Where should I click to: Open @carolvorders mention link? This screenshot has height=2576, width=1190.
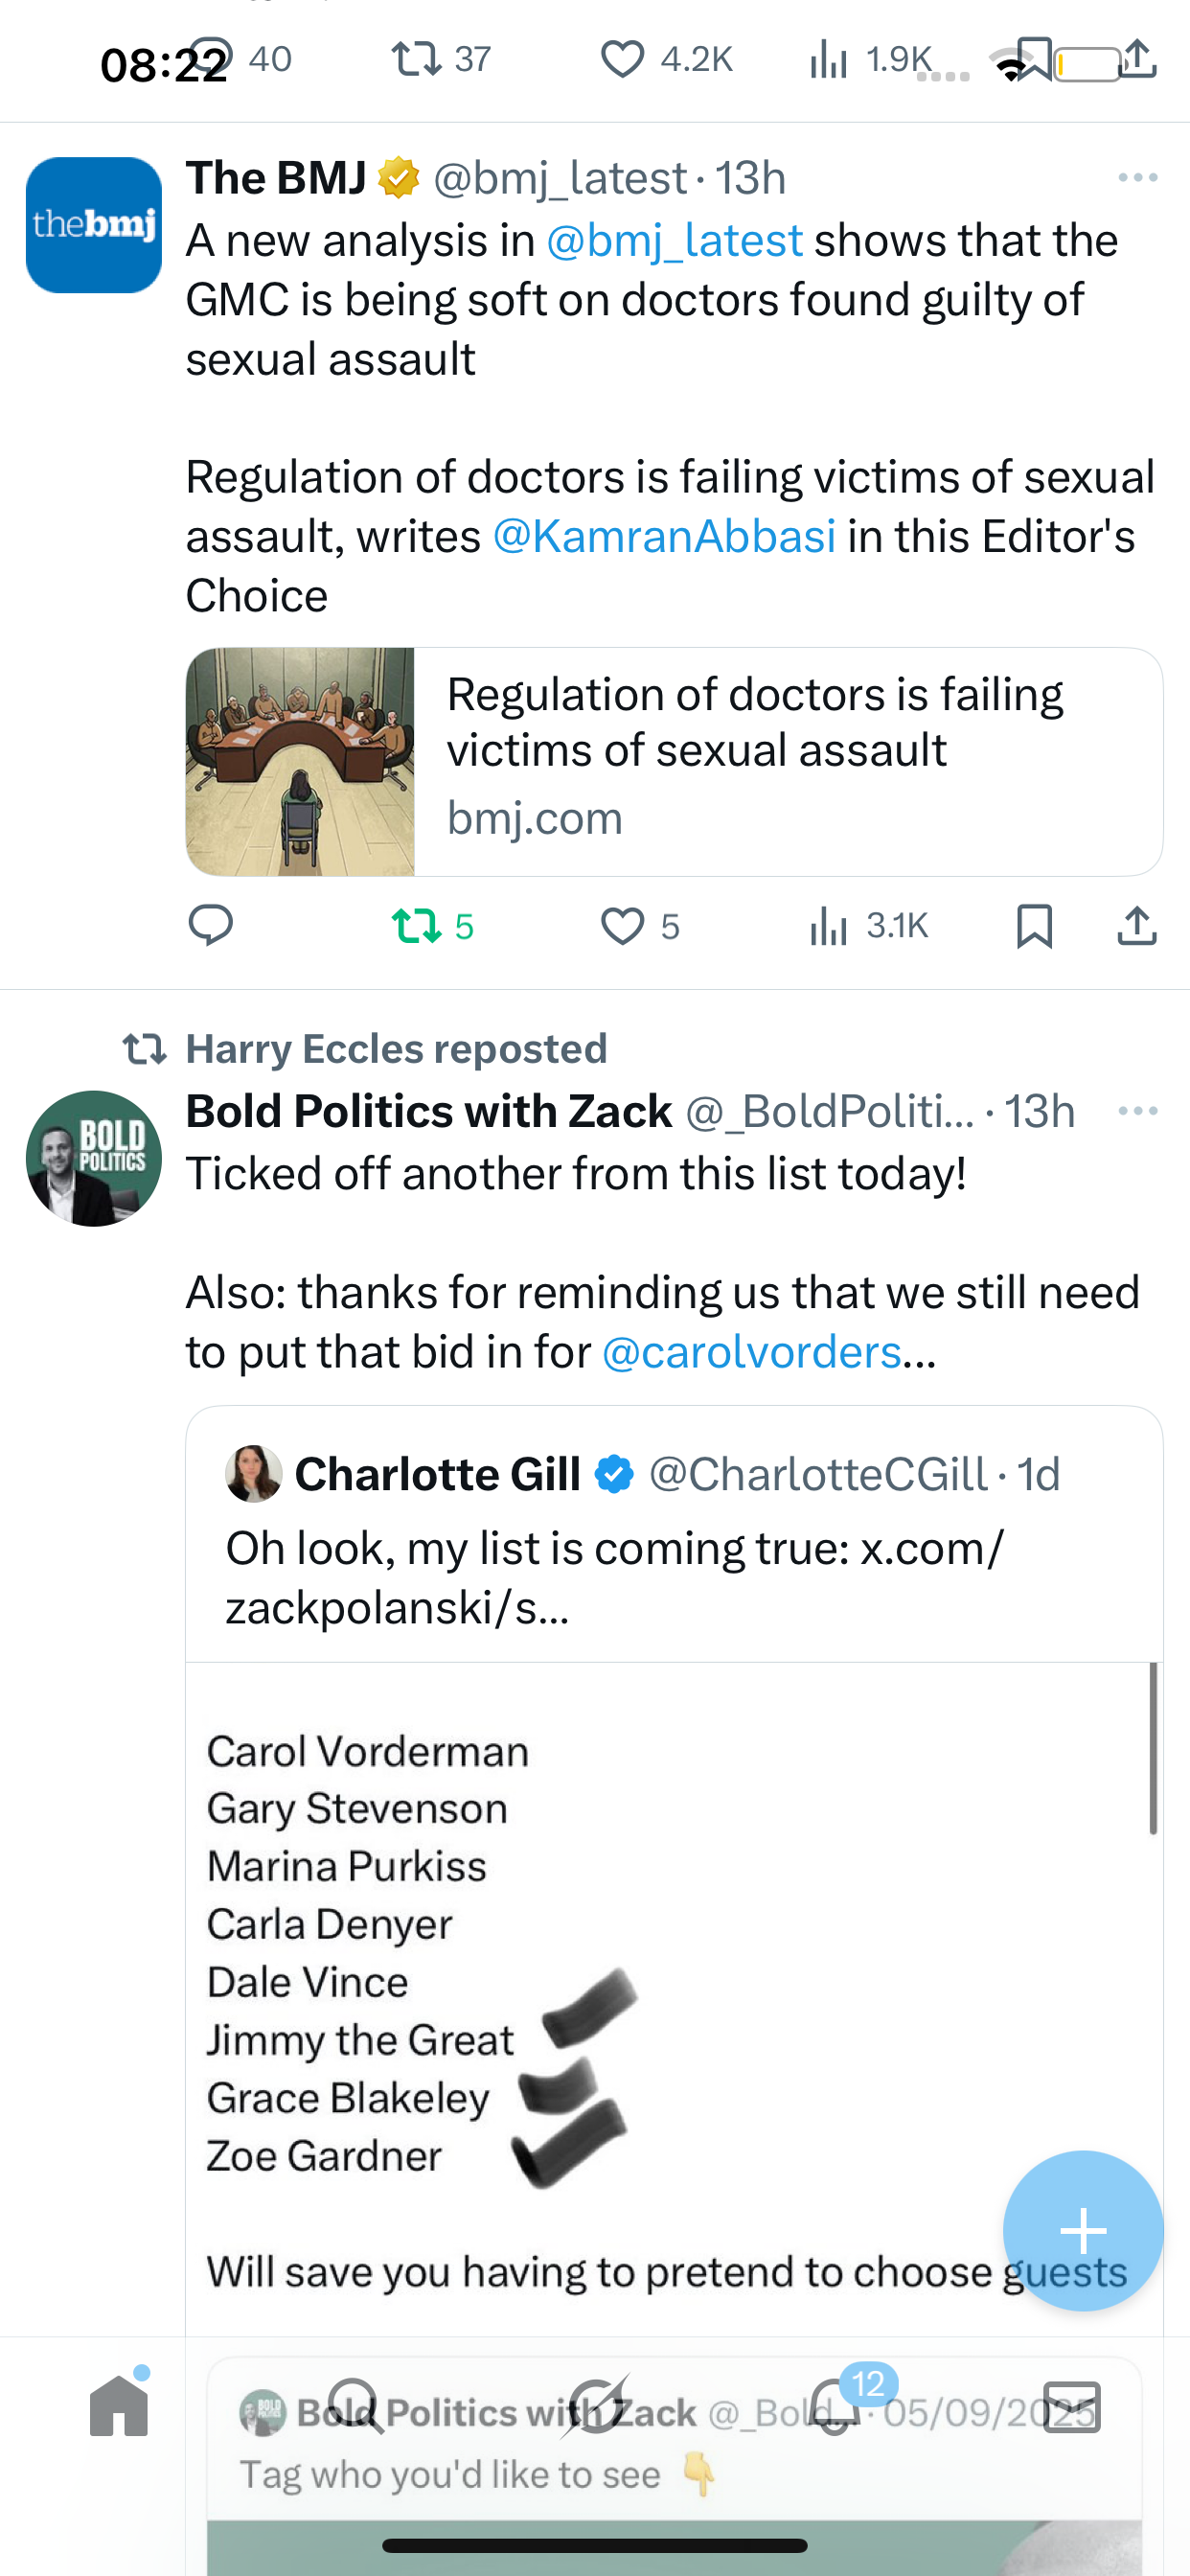[x=751, y=1352]
